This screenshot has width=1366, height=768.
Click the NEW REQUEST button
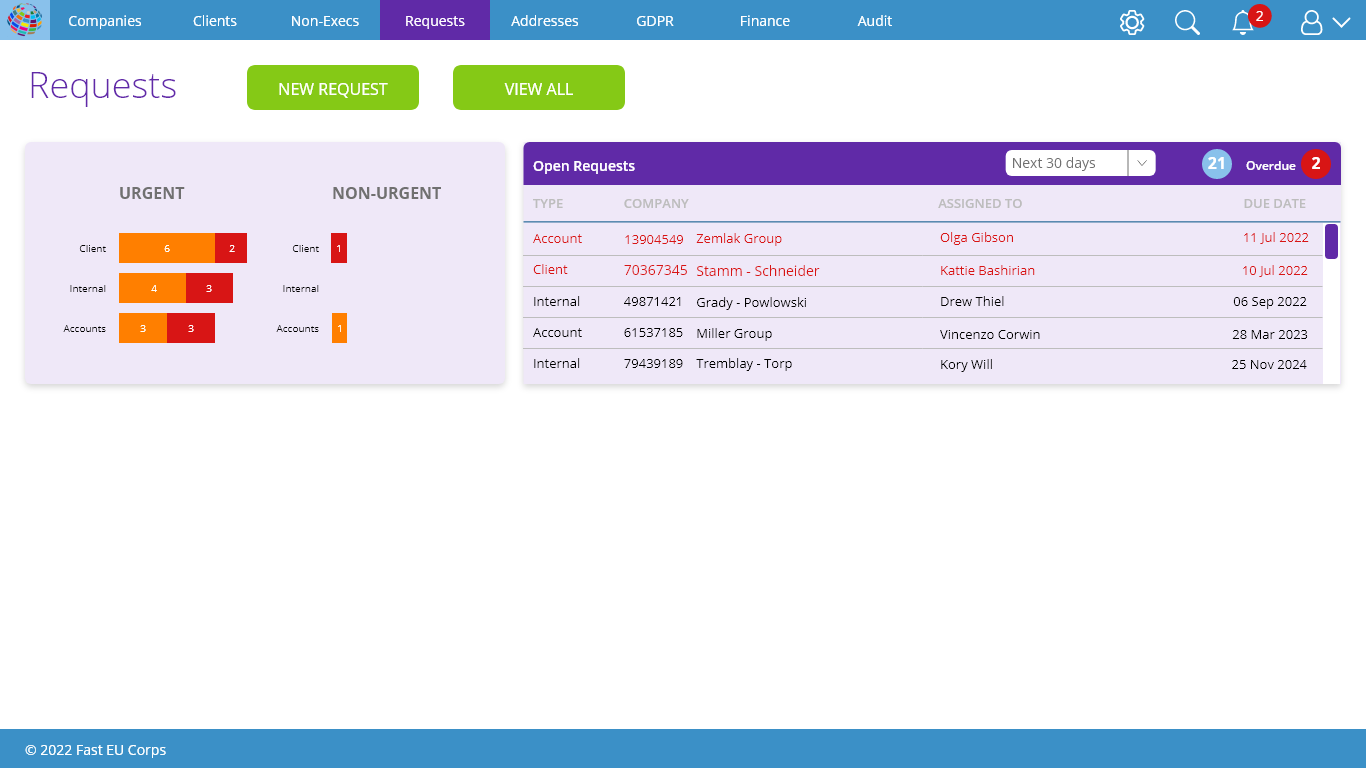coord(333,88)
